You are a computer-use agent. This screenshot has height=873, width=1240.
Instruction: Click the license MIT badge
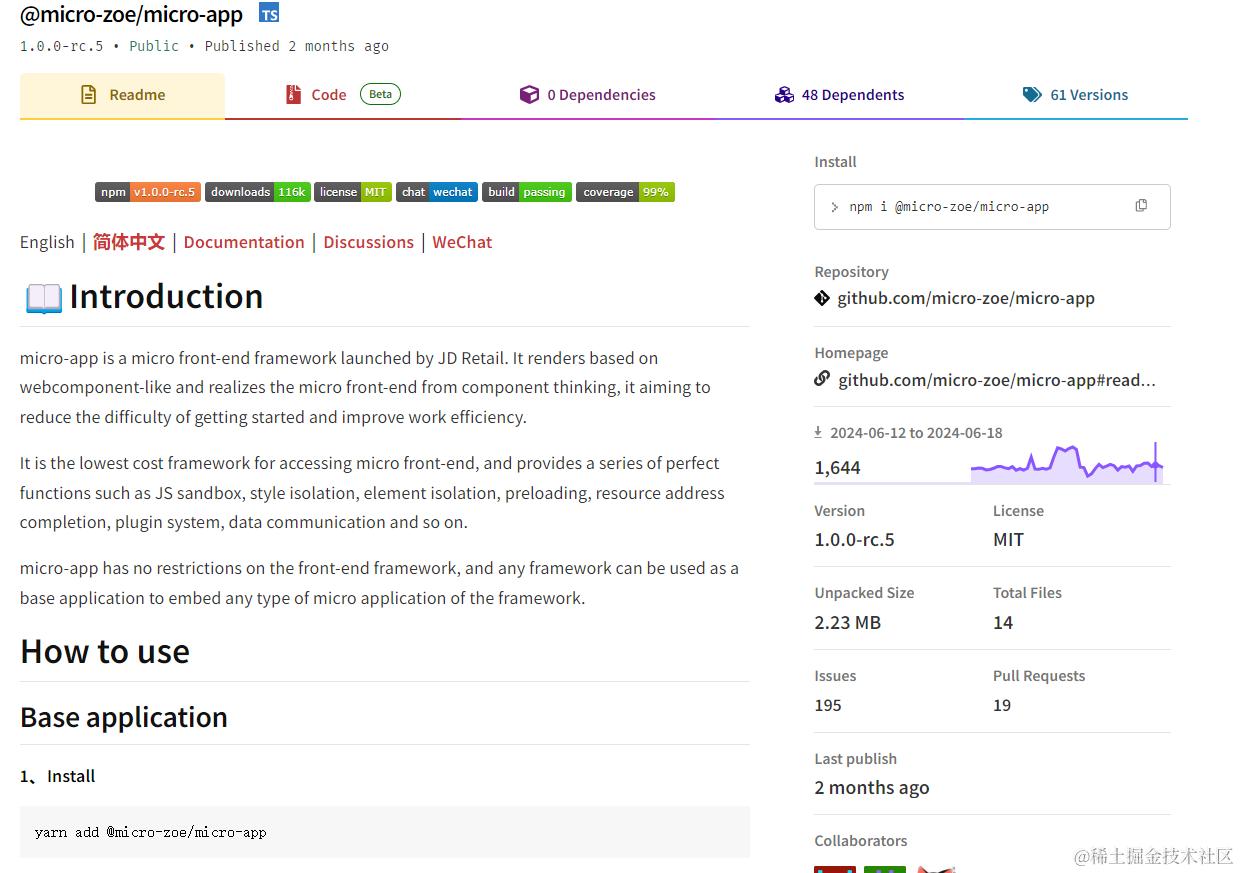(x=352, y=192)
